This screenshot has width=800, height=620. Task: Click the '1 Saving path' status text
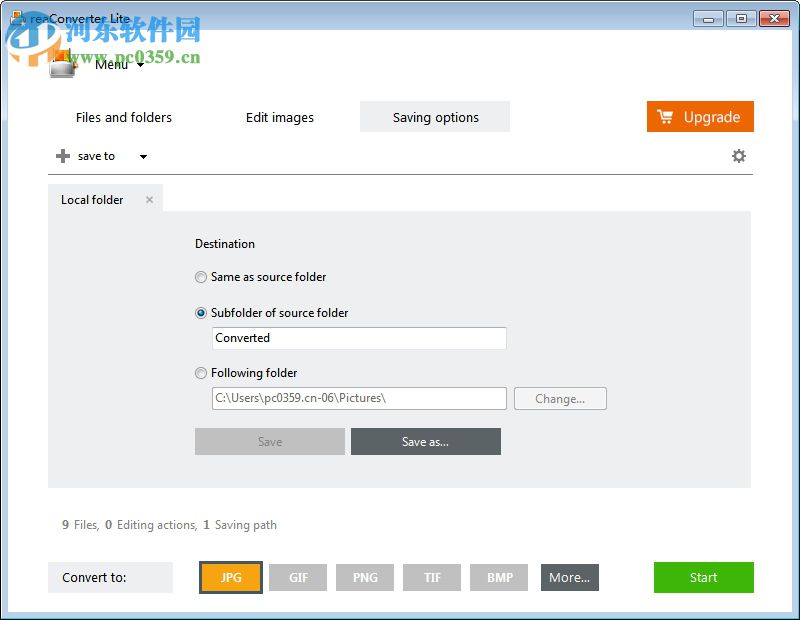(x=240, y=525)
